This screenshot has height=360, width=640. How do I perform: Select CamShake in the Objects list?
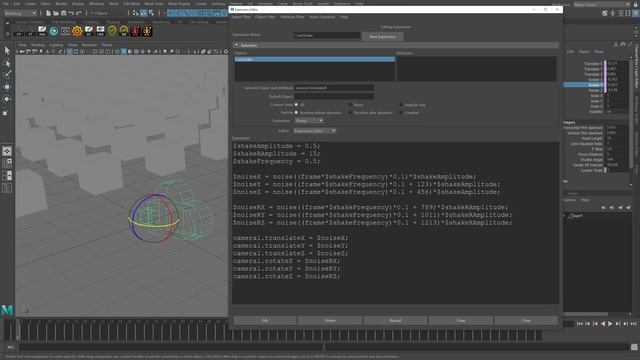(315, 59)
